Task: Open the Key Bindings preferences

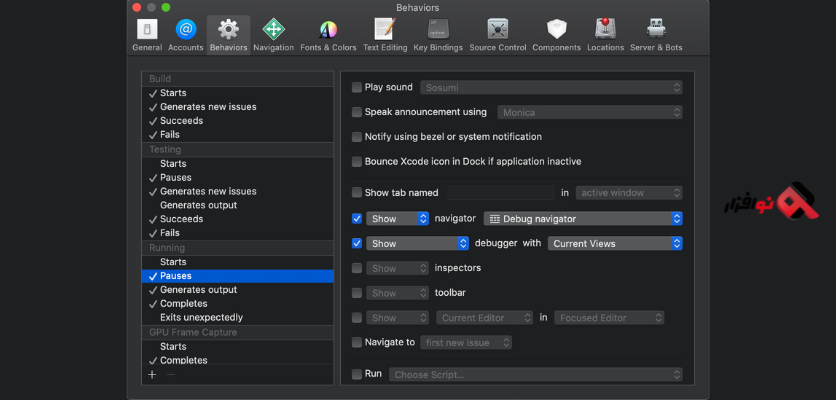Action: [x=438, y=35]
